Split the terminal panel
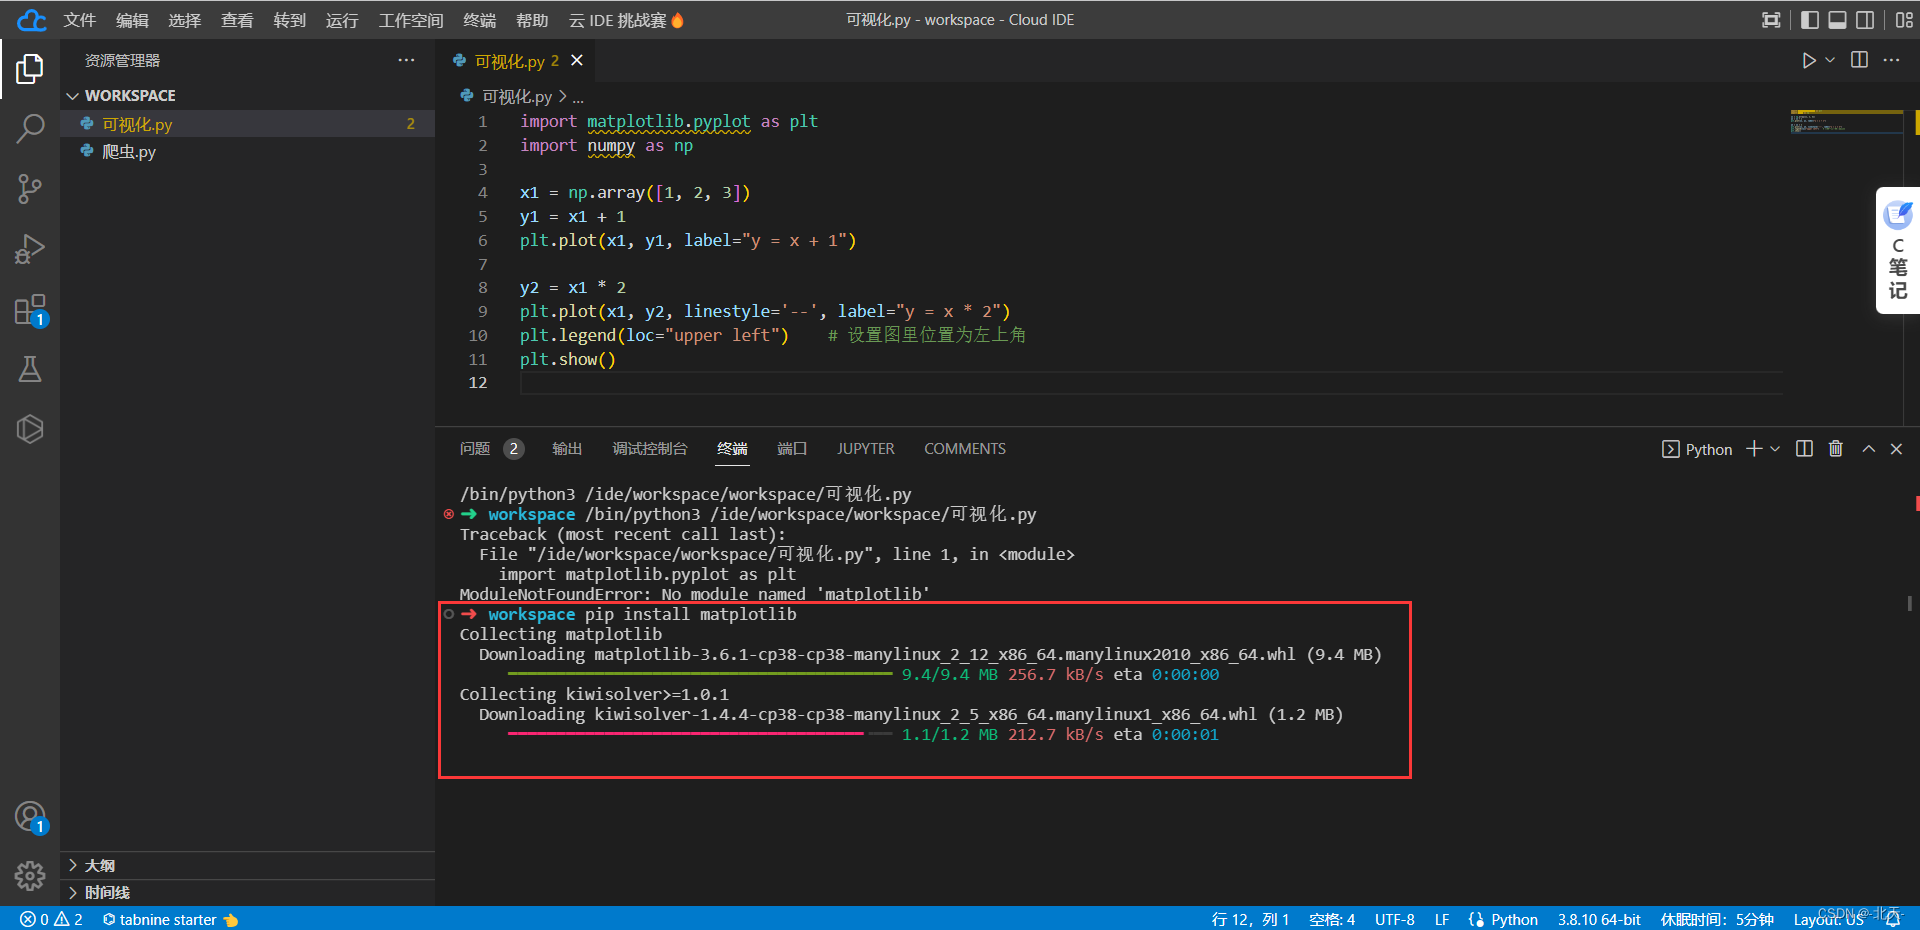Image resolution: width=1920 pixels, height=930 pixels. point(1804,449)
